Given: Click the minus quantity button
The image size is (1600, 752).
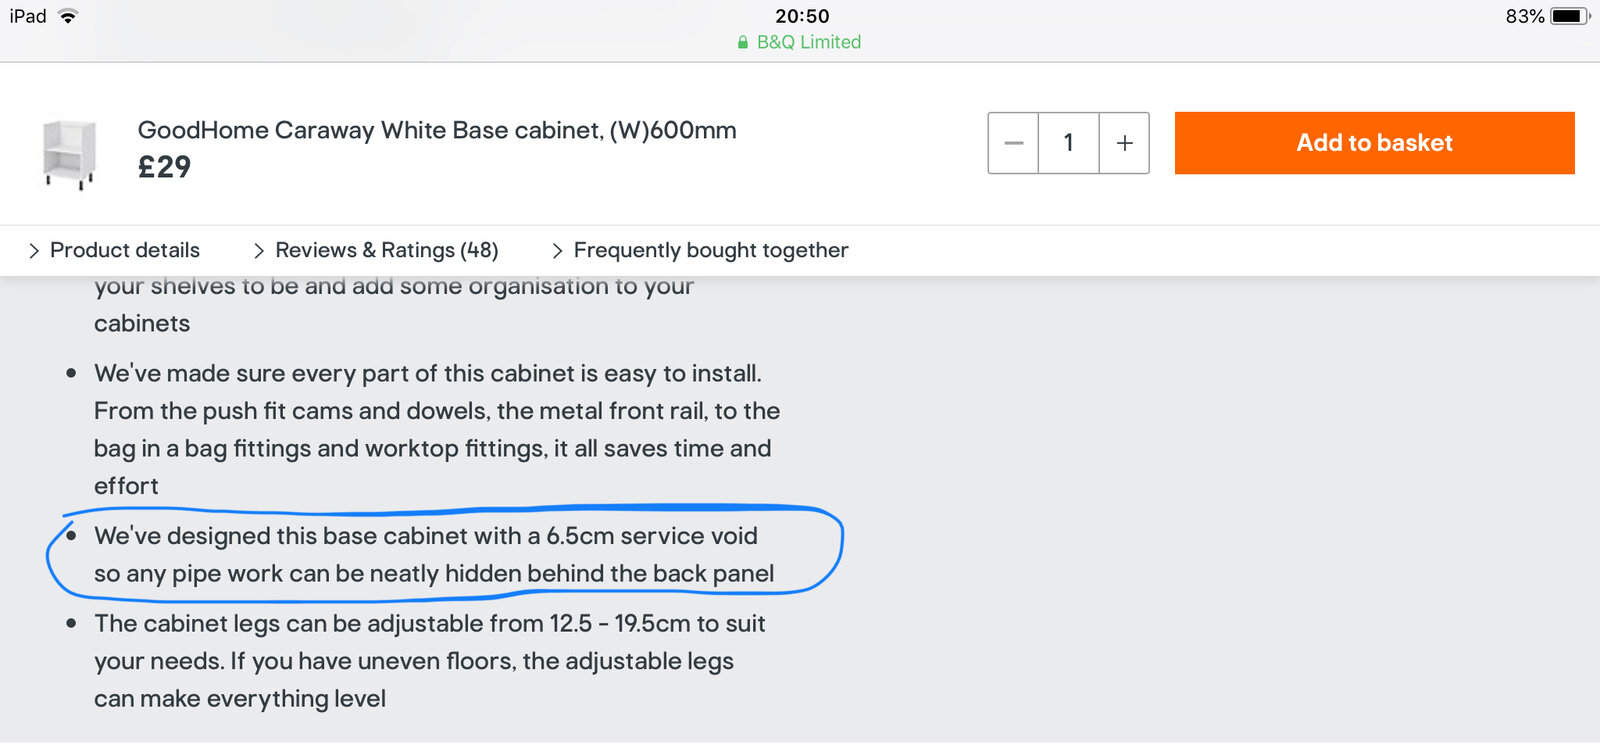Looking at the screenshot, I should click(1013, 143).
